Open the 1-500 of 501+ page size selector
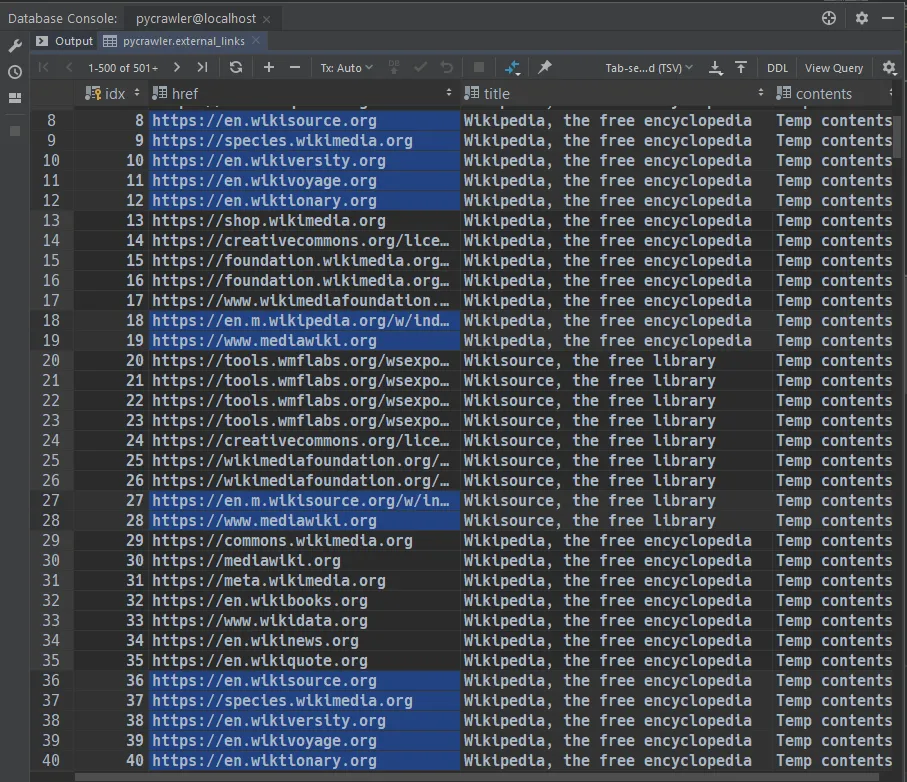 [x=123, y=68]
